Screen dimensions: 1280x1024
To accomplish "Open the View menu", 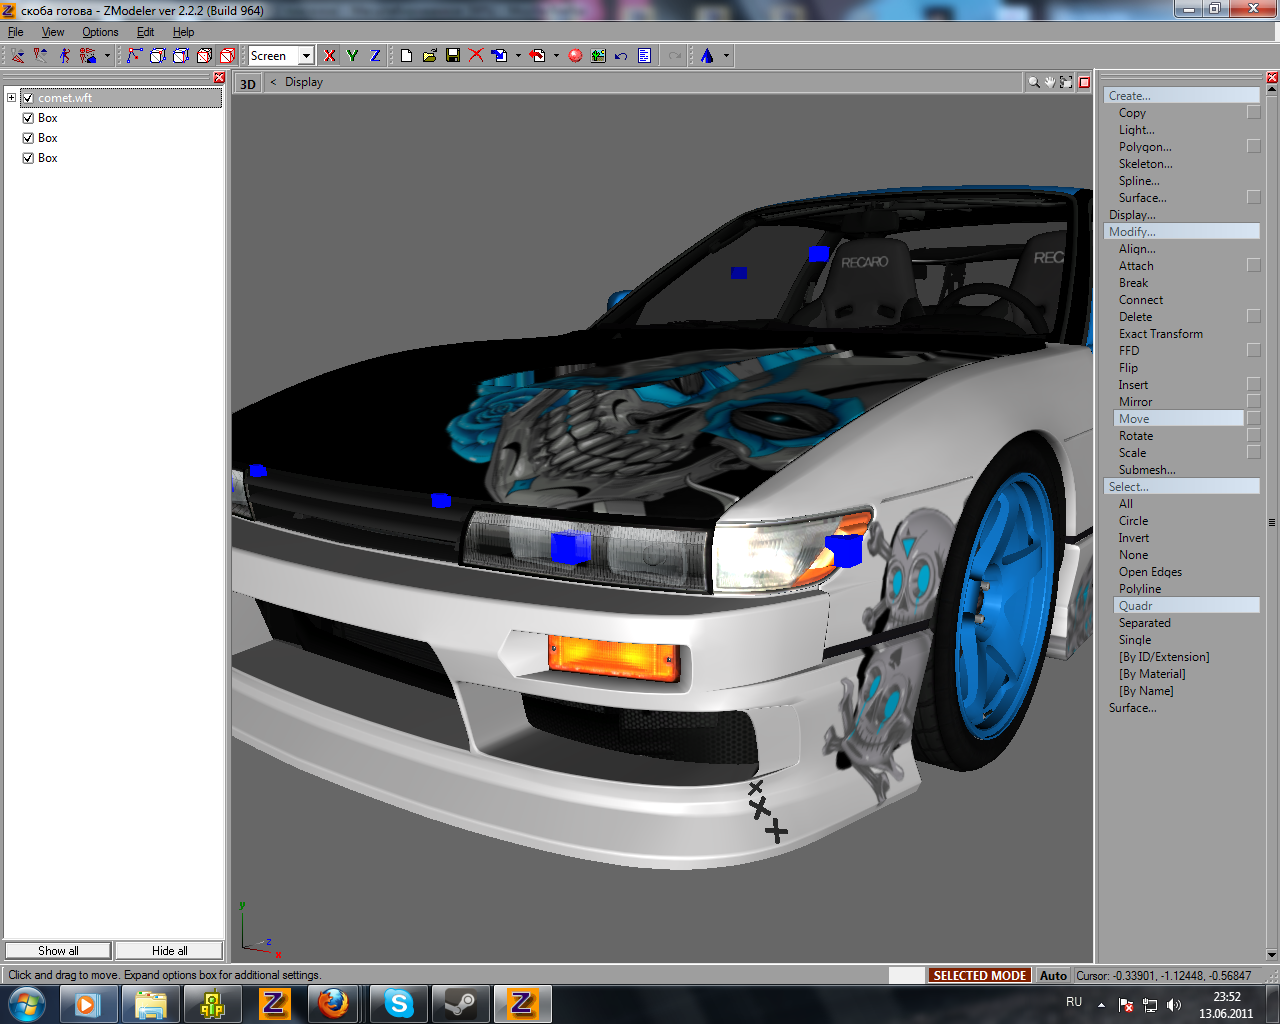I will click(53, 32).
